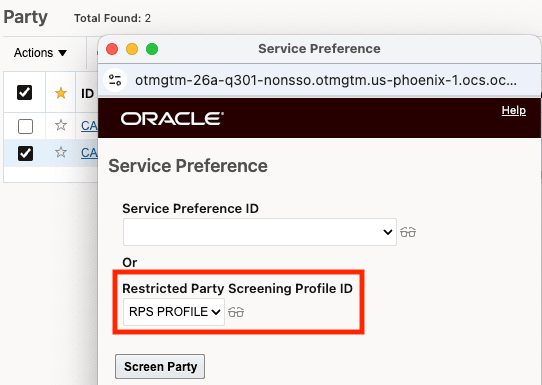Image resolution: width=542 pixels, height=385 pixels.
Task: Open the Restricted Party Screening Profile ID dropdown
Action: 174,312
